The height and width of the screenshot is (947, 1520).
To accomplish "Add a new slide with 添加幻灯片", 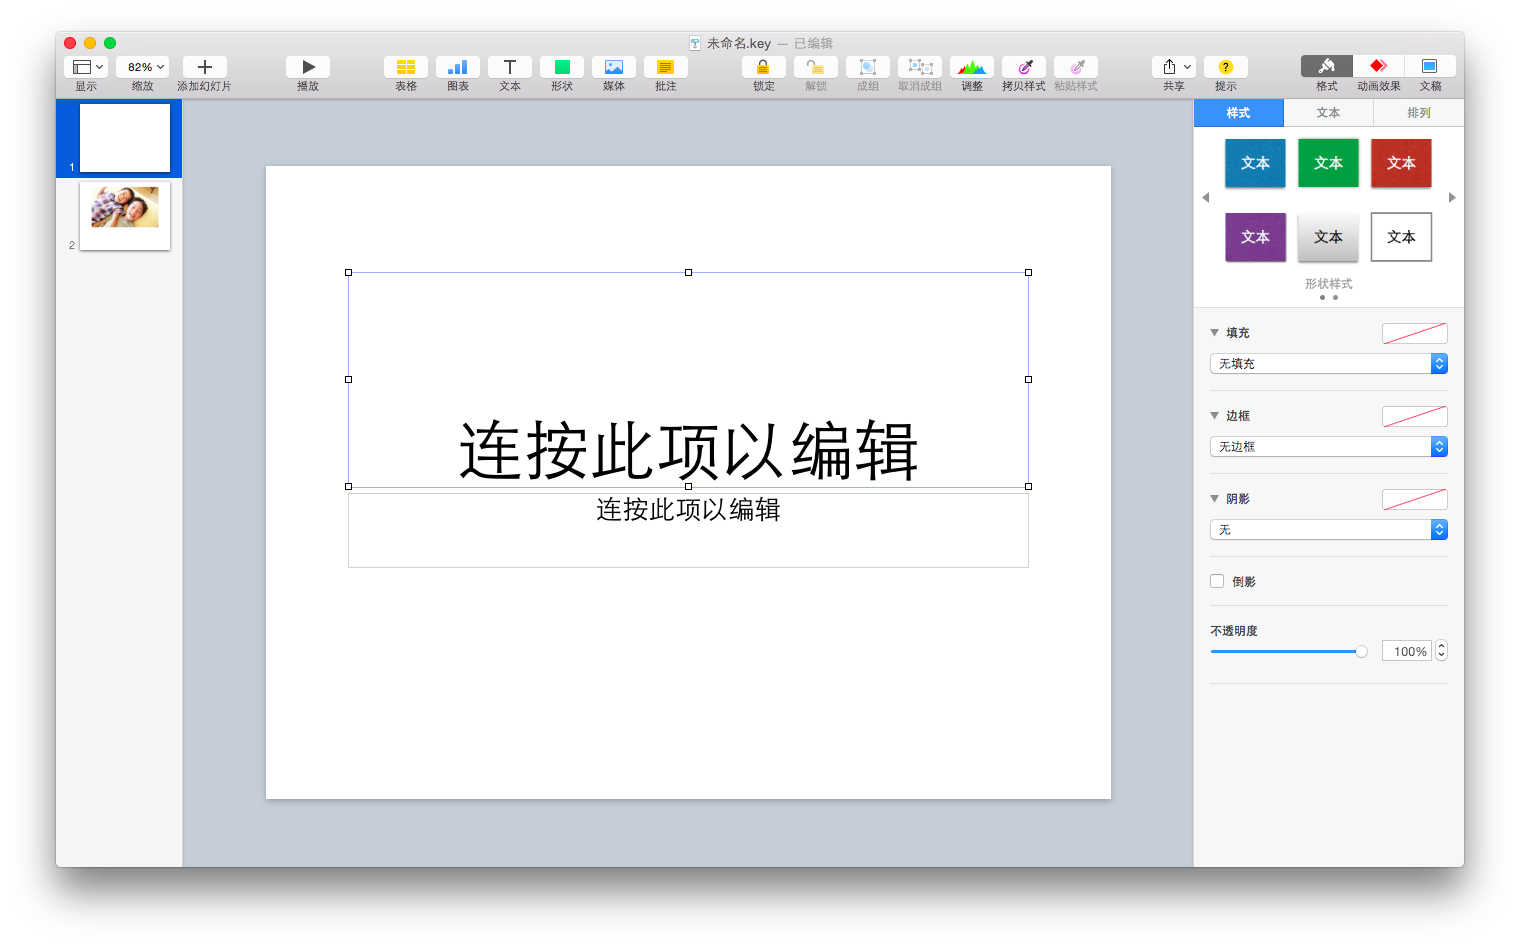I will [x=204, y=66].
